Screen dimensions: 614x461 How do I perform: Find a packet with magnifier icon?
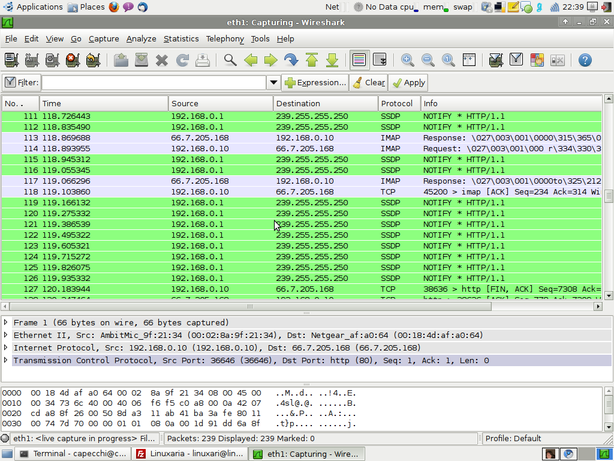[230, 60]
